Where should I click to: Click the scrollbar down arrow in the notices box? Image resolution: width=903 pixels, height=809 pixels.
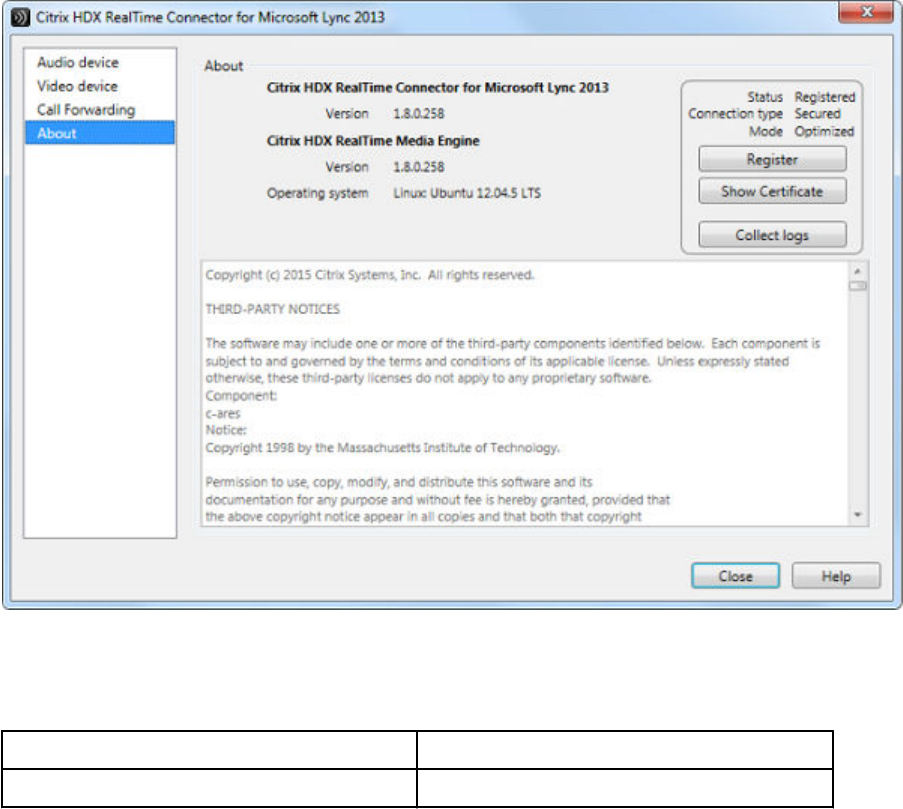tap(858, 515)
